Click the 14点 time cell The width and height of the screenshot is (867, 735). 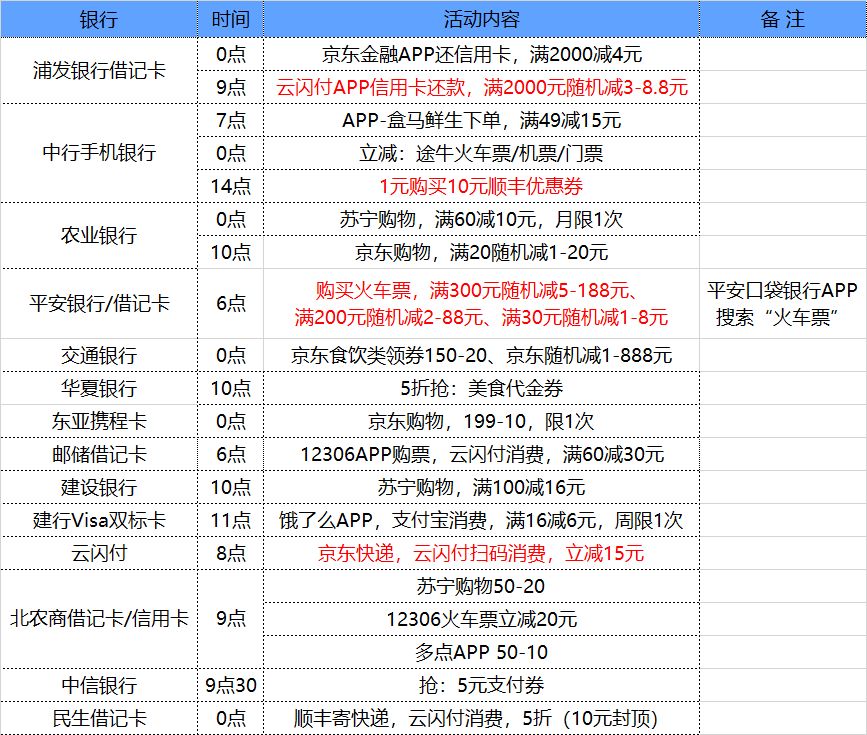(231, 186)
